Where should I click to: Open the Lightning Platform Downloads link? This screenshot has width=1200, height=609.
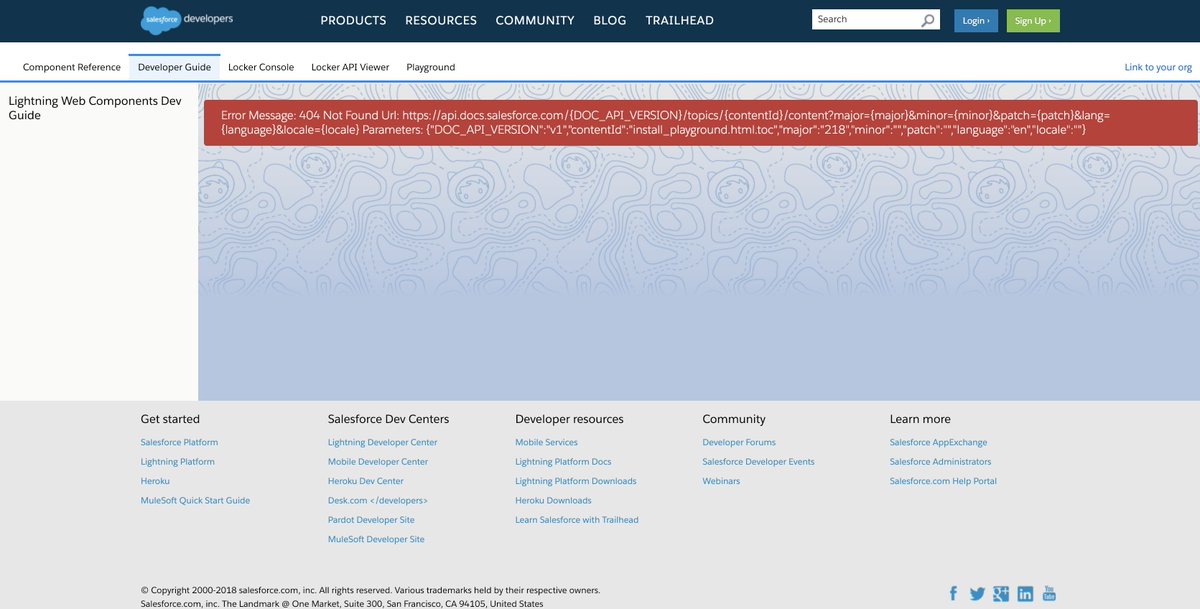(576, 481)
